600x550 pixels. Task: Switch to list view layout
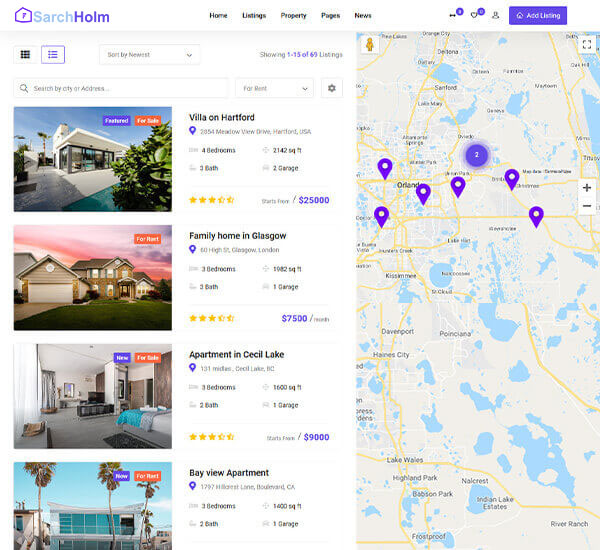53,54
